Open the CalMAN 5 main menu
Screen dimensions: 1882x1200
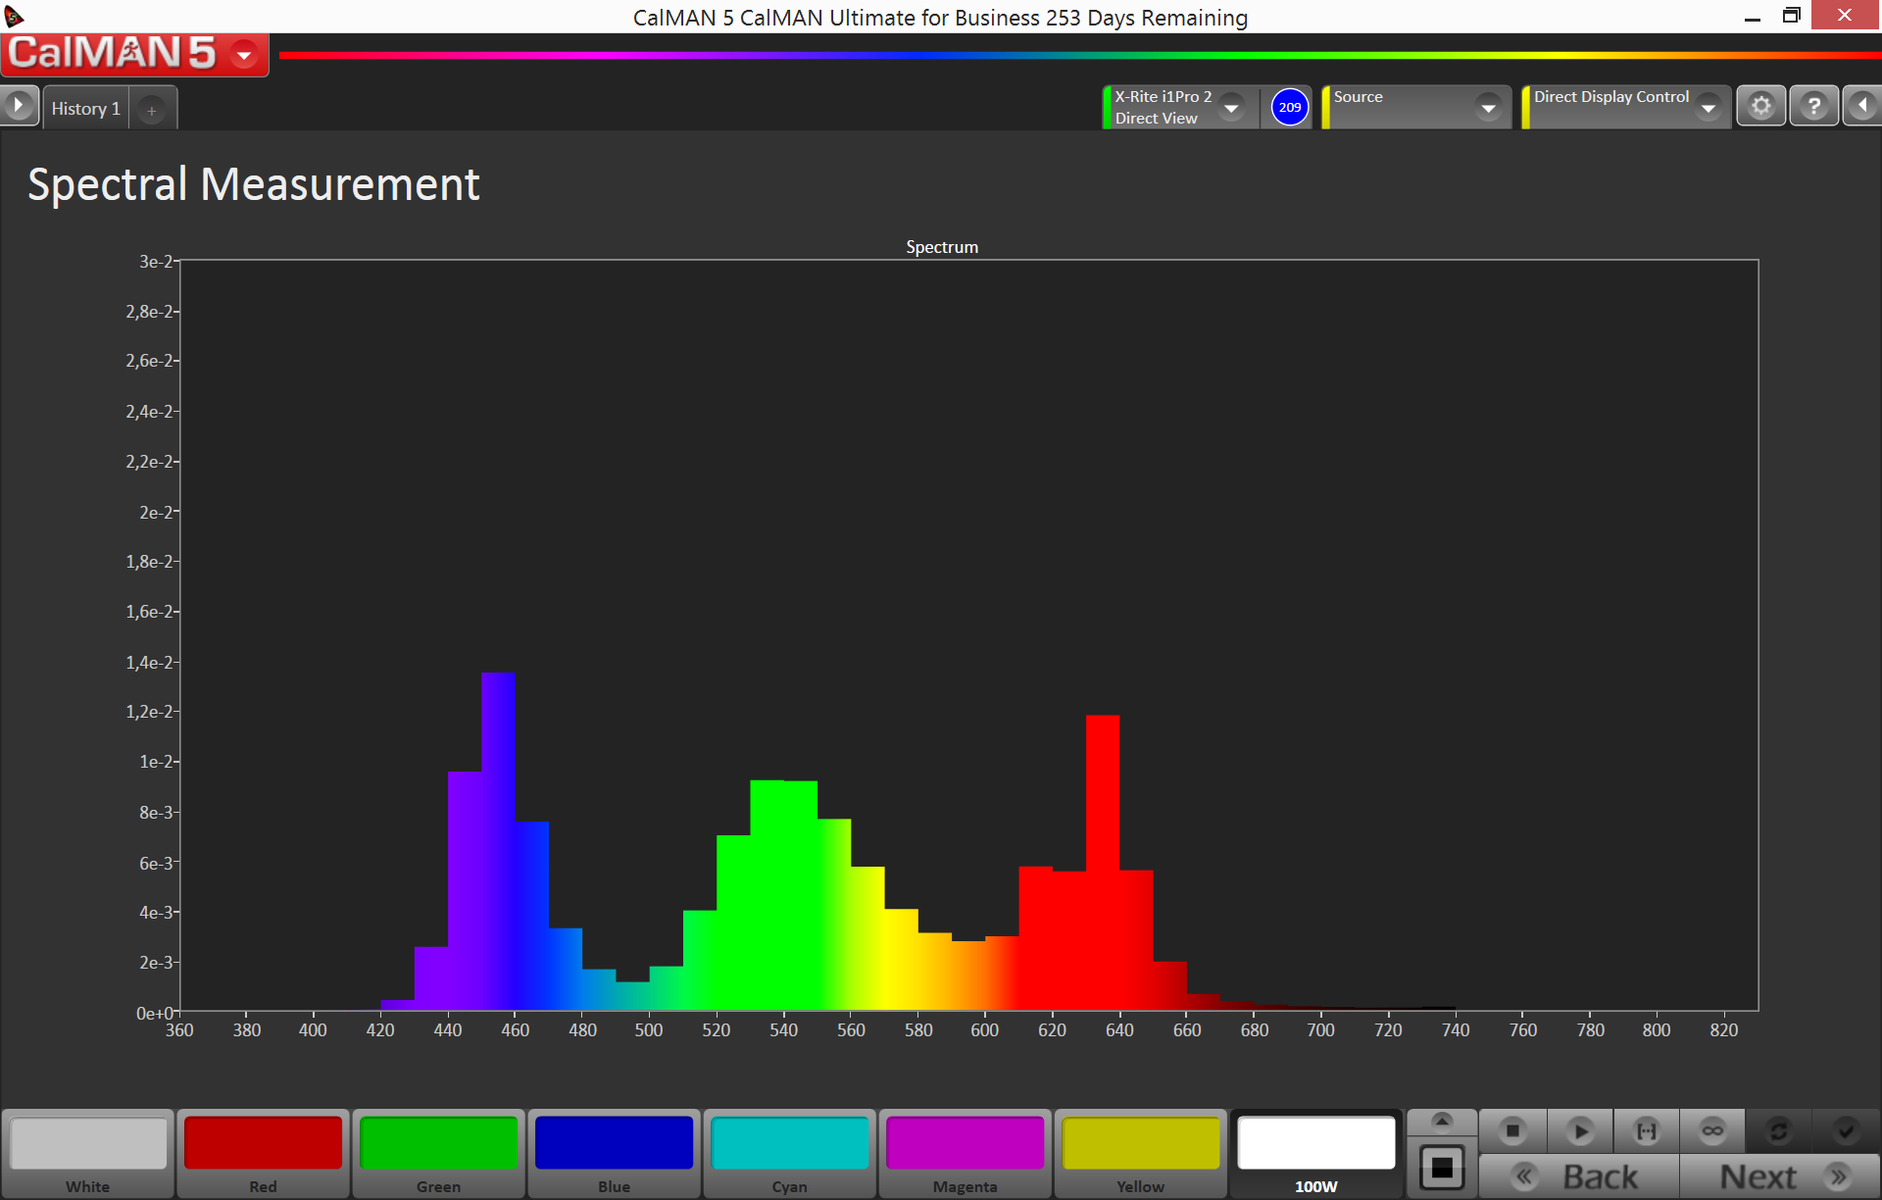click(x=244, y=55)
